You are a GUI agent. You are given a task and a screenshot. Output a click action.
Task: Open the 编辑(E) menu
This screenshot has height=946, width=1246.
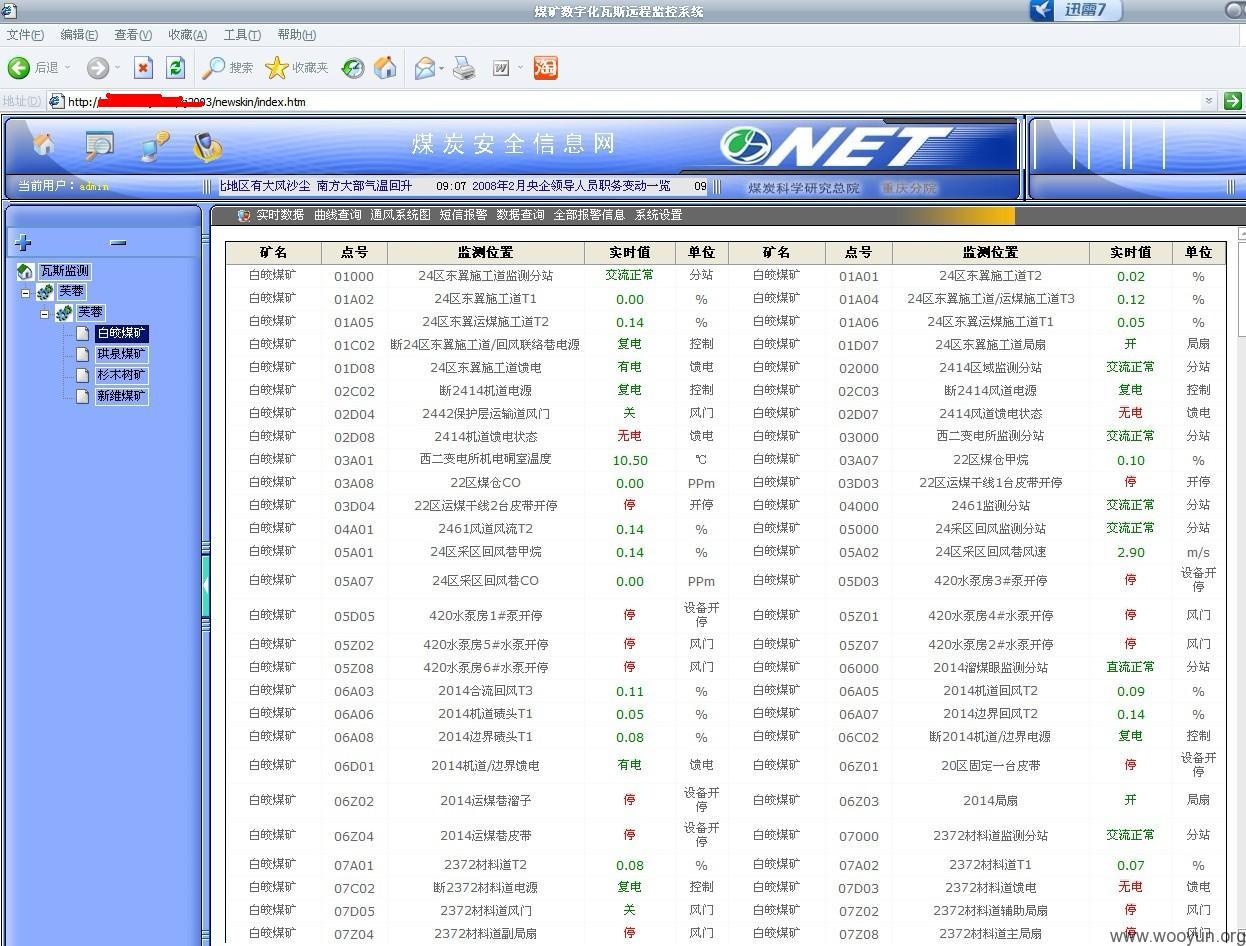(79, 35)
